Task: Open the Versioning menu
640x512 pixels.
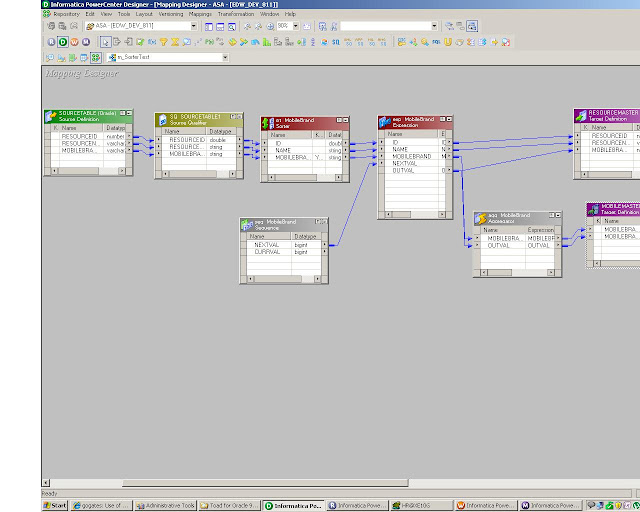Action: pos(171,14)
